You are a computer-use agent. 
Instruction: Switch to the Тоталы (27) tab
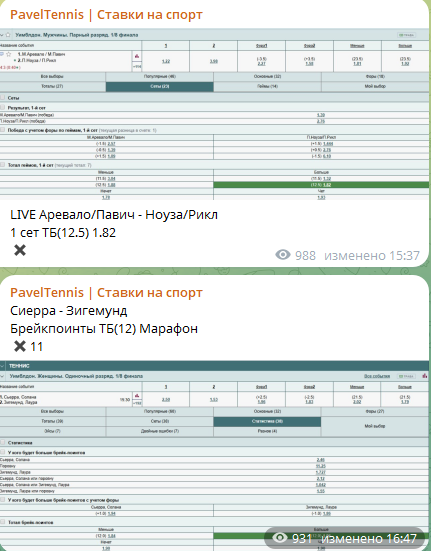[x=52, y=86]
